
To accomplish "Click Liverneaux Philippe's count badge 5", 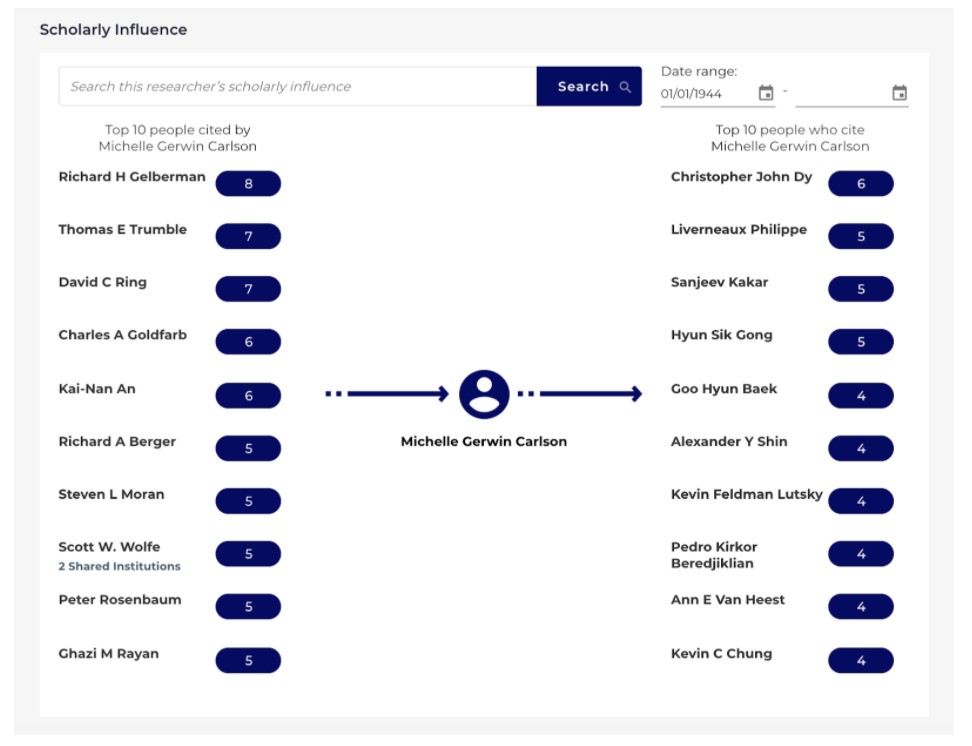I will pos(860,236).
